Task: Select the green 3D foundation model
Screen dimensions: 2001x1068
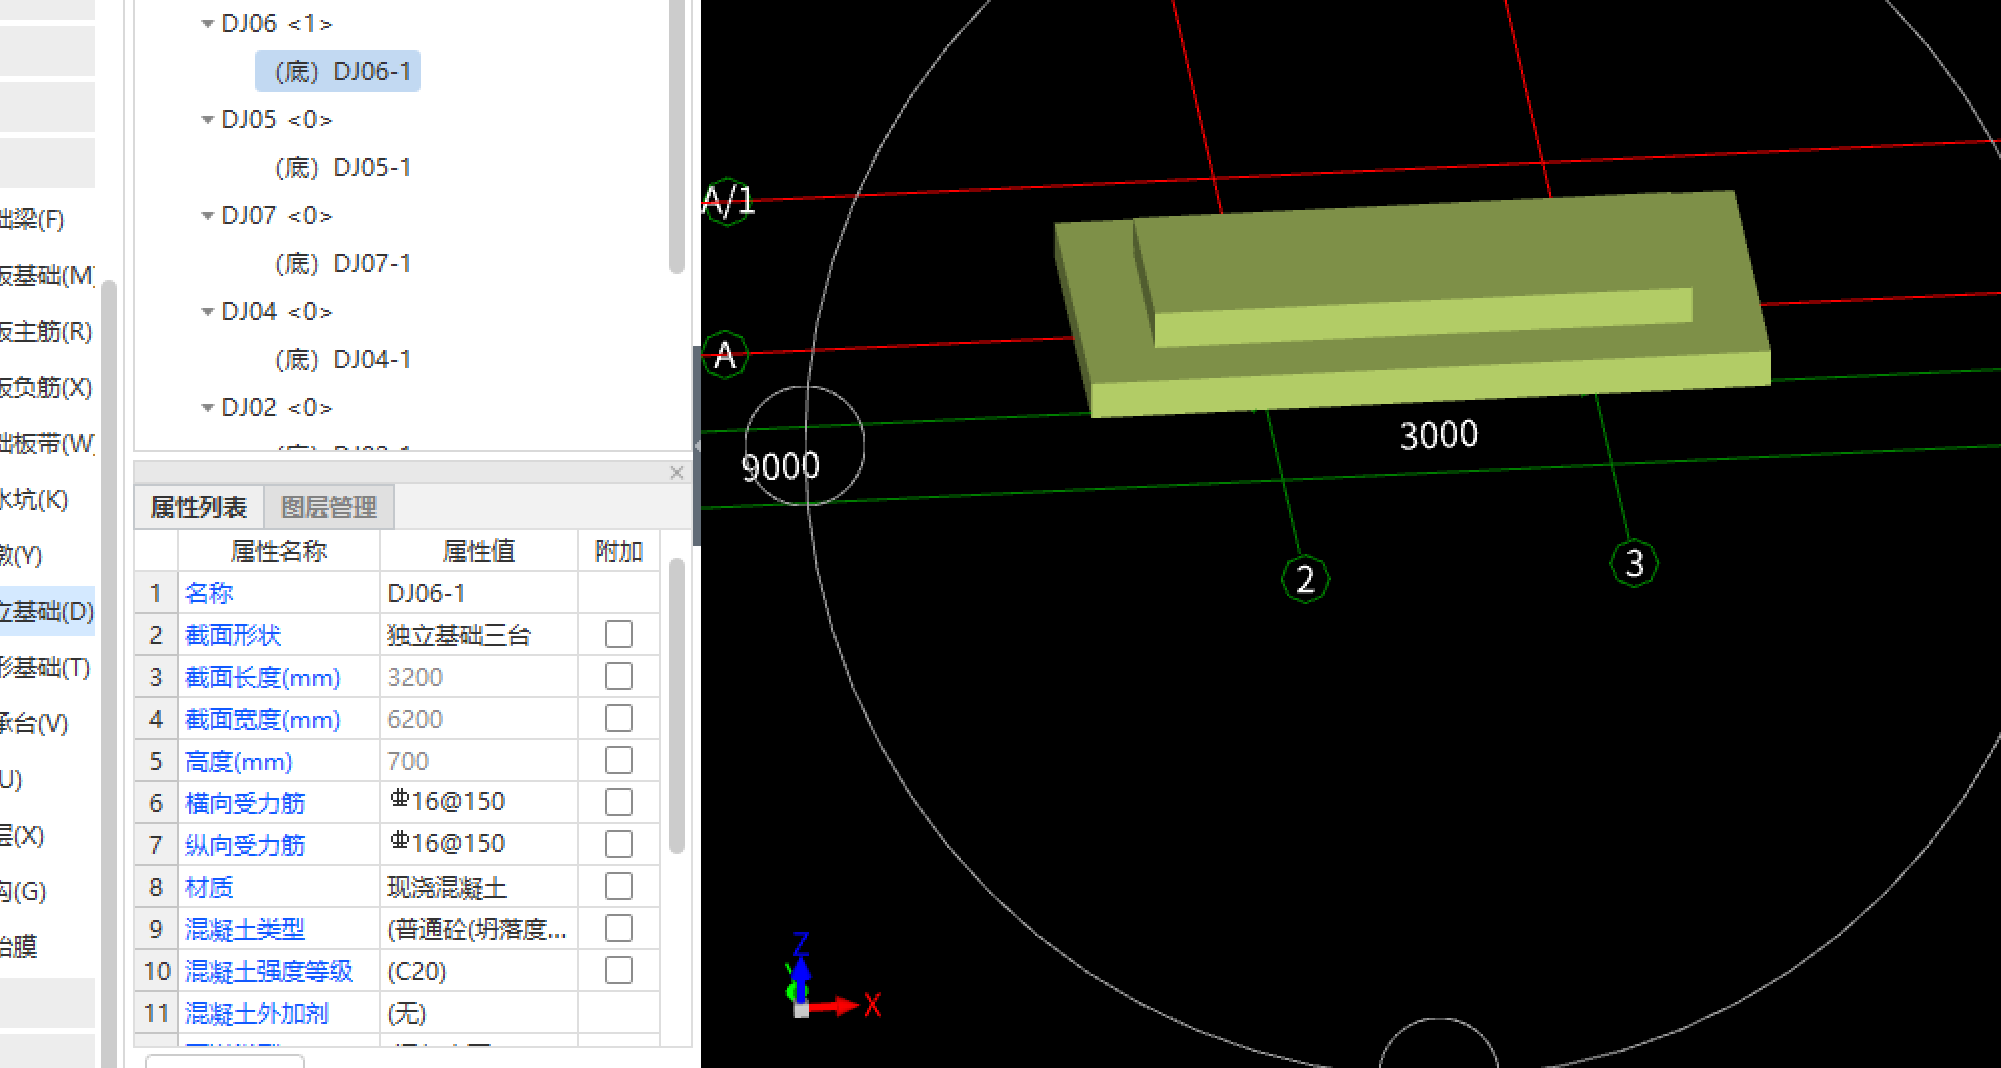Action: click(1412, 302)
